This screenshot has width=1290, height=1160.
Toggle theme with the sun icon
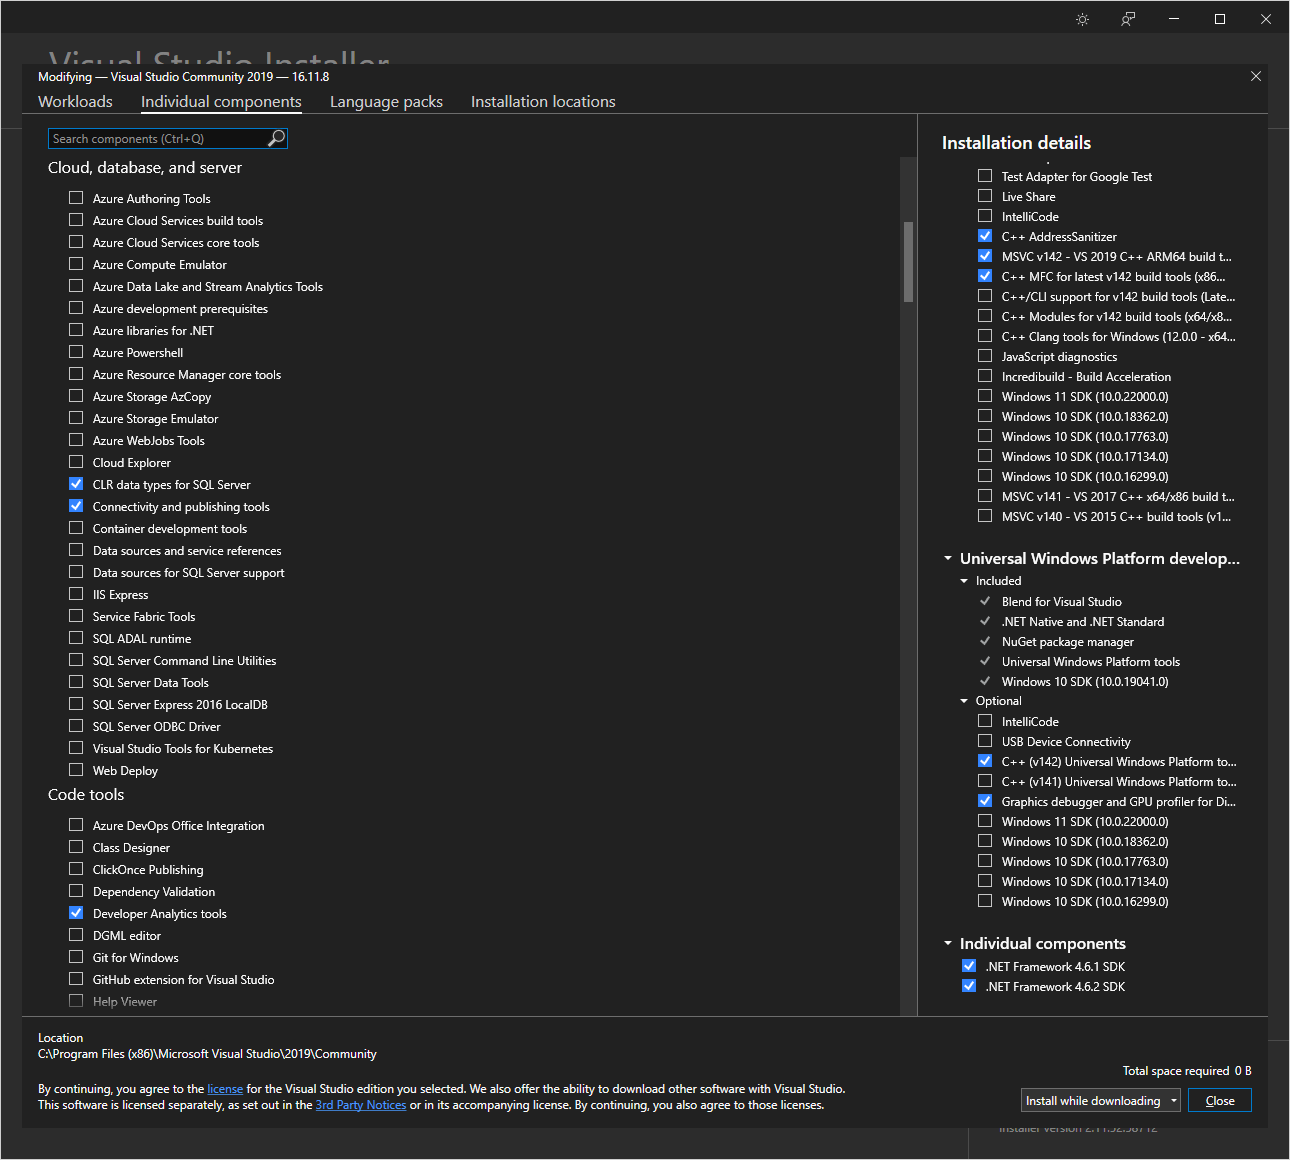[1082, 19]
